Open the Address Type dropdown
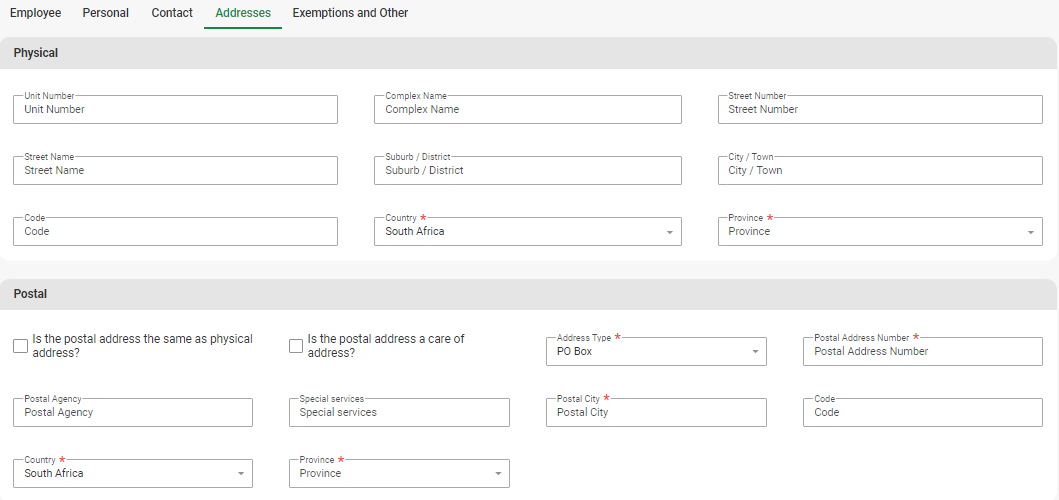 (x=656, y=352)
